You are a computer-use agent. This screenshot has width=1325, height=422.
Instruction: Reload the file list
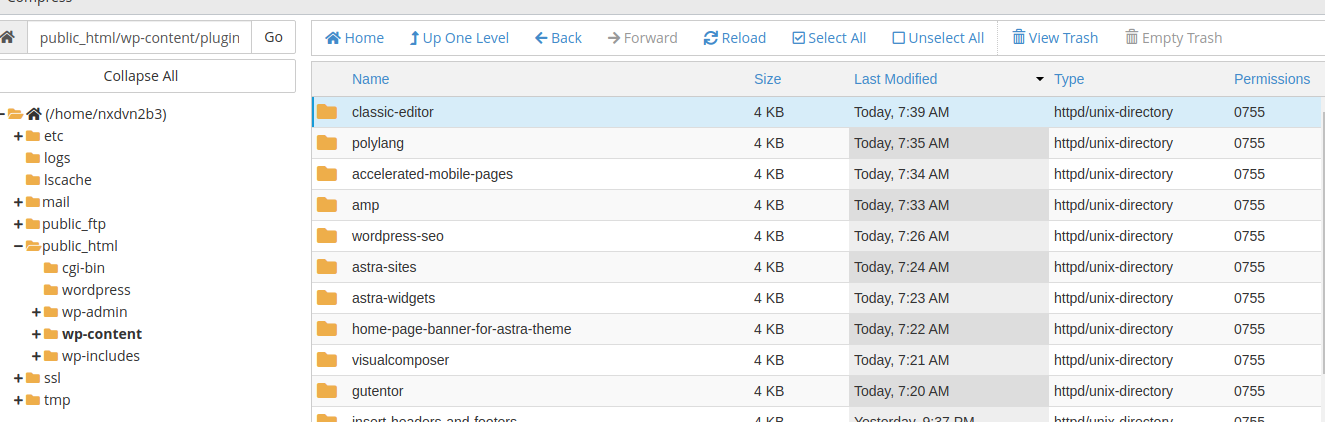(734, 38)
